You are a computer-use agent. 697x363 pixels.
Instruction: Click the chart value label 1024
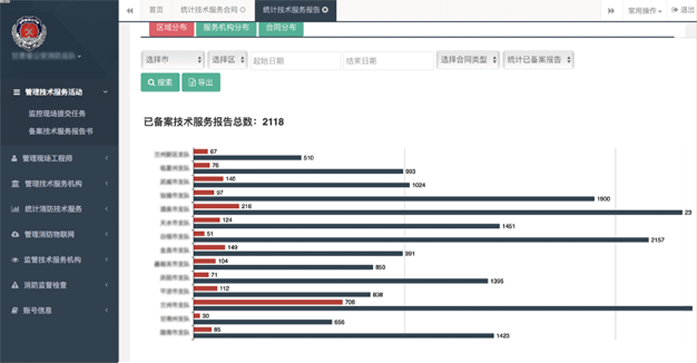point(418,185)
